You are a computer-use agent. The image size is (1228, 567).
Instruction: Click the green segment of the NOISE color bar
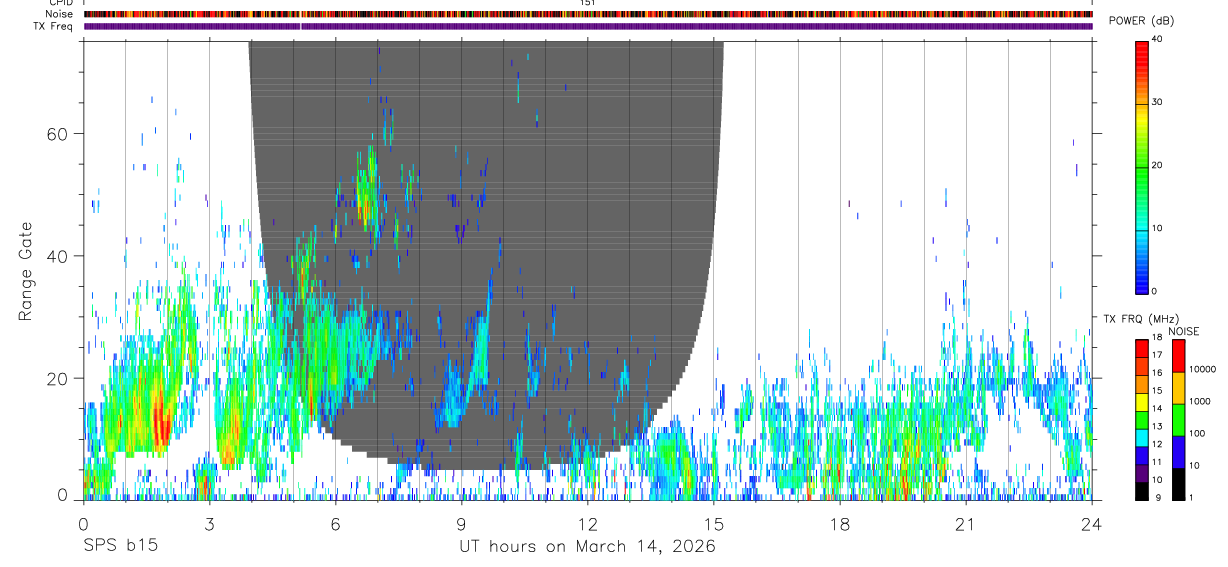tap(1178, 420)
